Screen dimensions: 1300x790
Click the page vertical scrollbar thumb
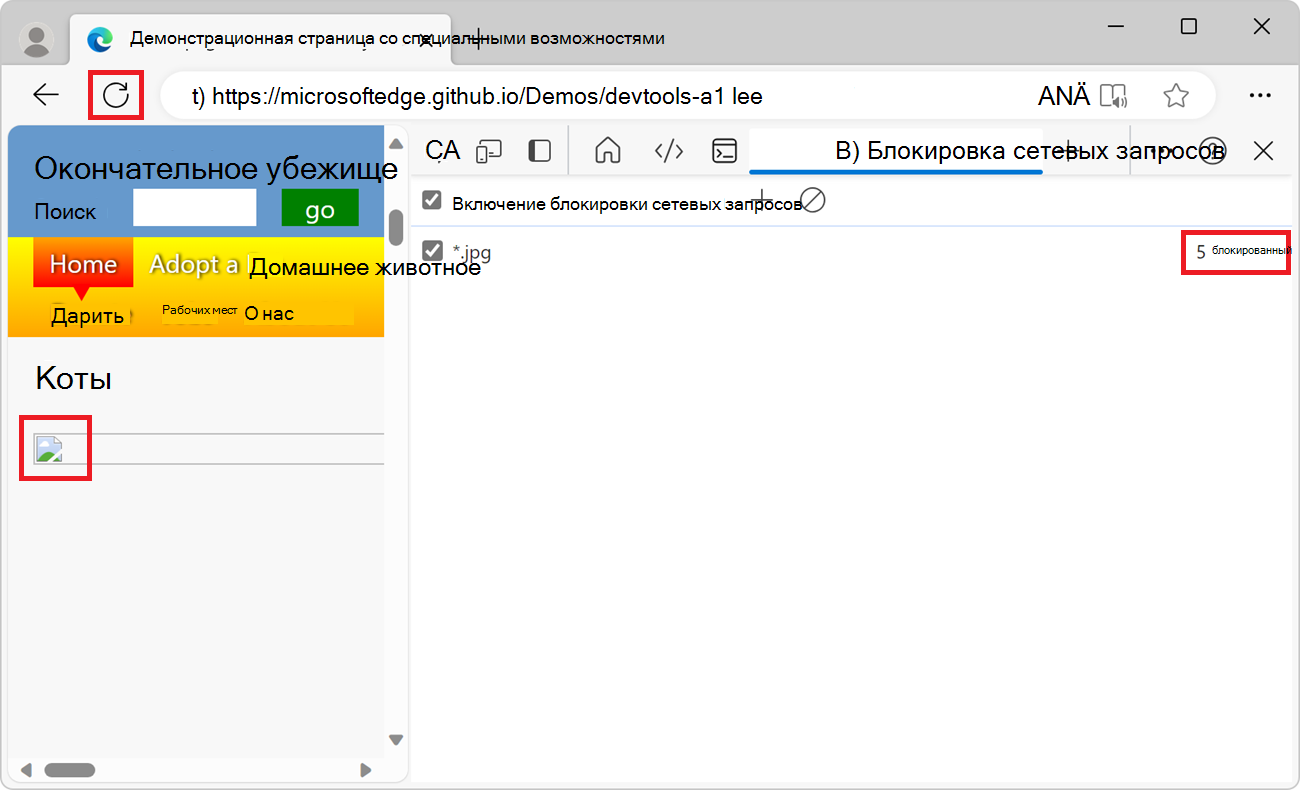pyautogui.click(x=396, y=227)
